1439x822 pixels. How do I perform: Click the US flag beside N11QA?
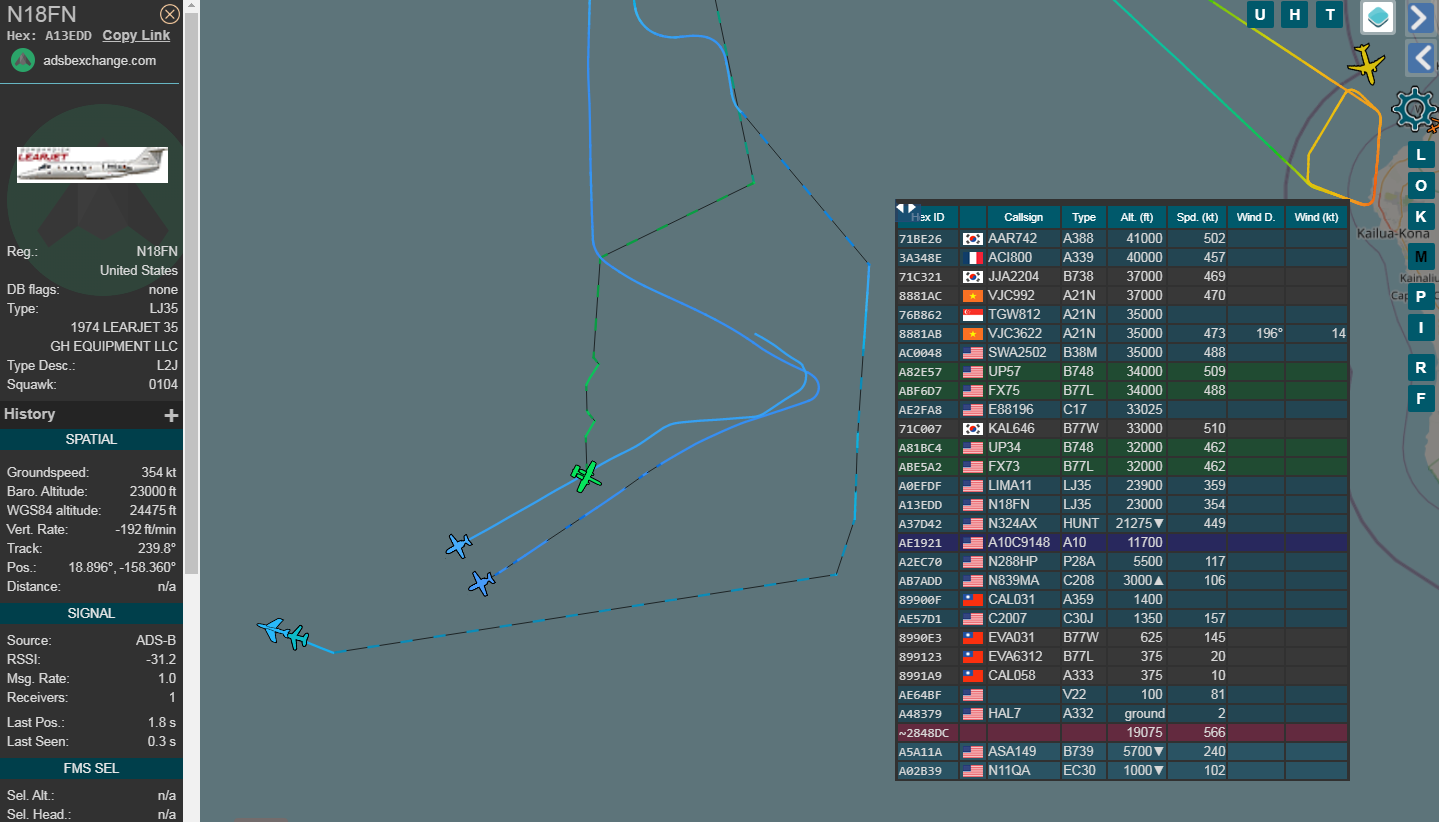click(x=972, y=771)
